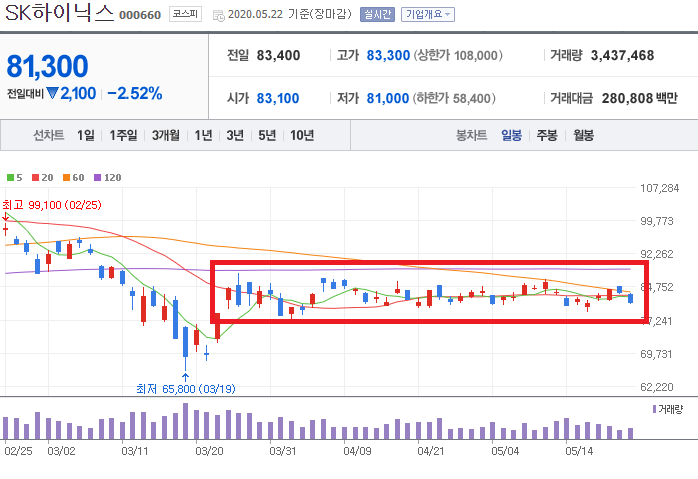698x479 pixels.
Task: Click the -2.52% change value
Action: point(134,93)
